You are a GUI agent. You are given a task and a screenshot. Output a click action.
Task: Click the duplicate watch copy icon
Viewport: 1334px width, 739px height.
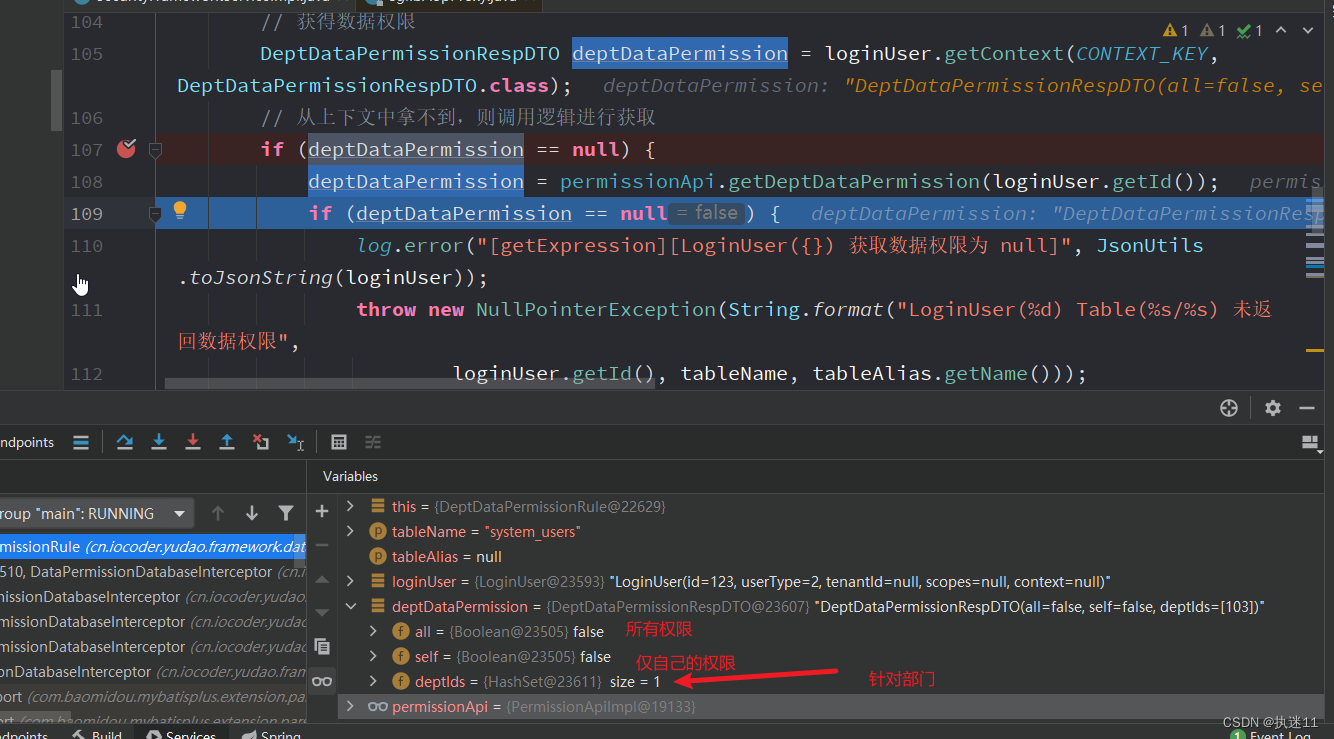point(322,646)
